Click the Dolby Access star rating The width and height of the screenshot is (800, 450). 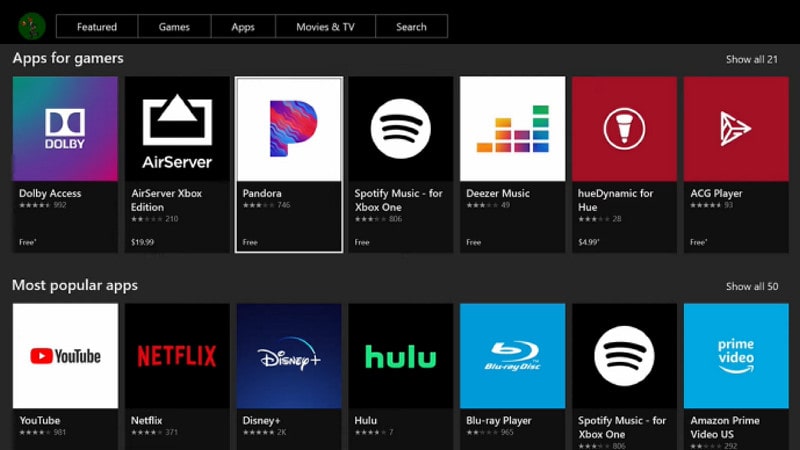tap(35, 205)
